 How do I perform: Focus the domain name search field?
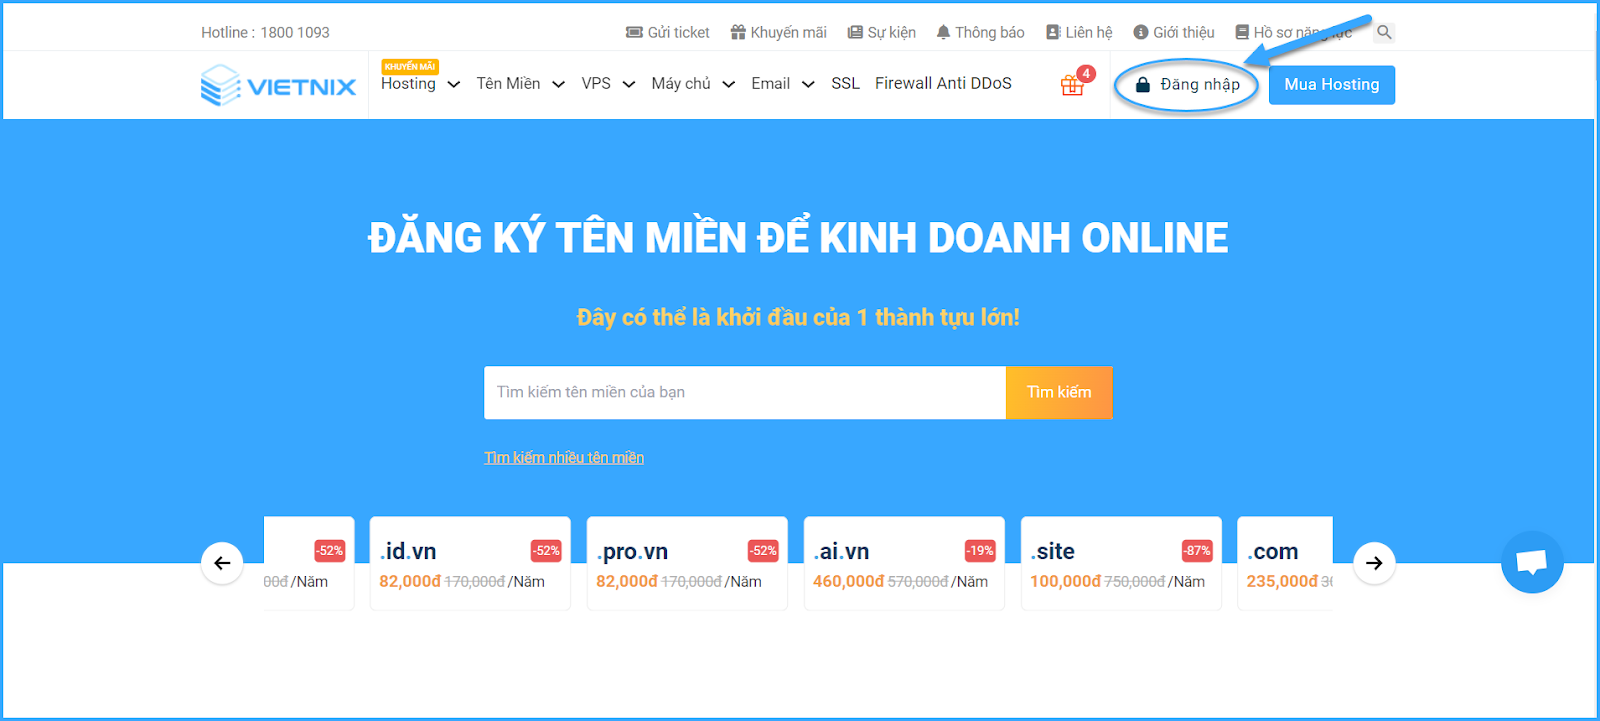coord(745,392)
